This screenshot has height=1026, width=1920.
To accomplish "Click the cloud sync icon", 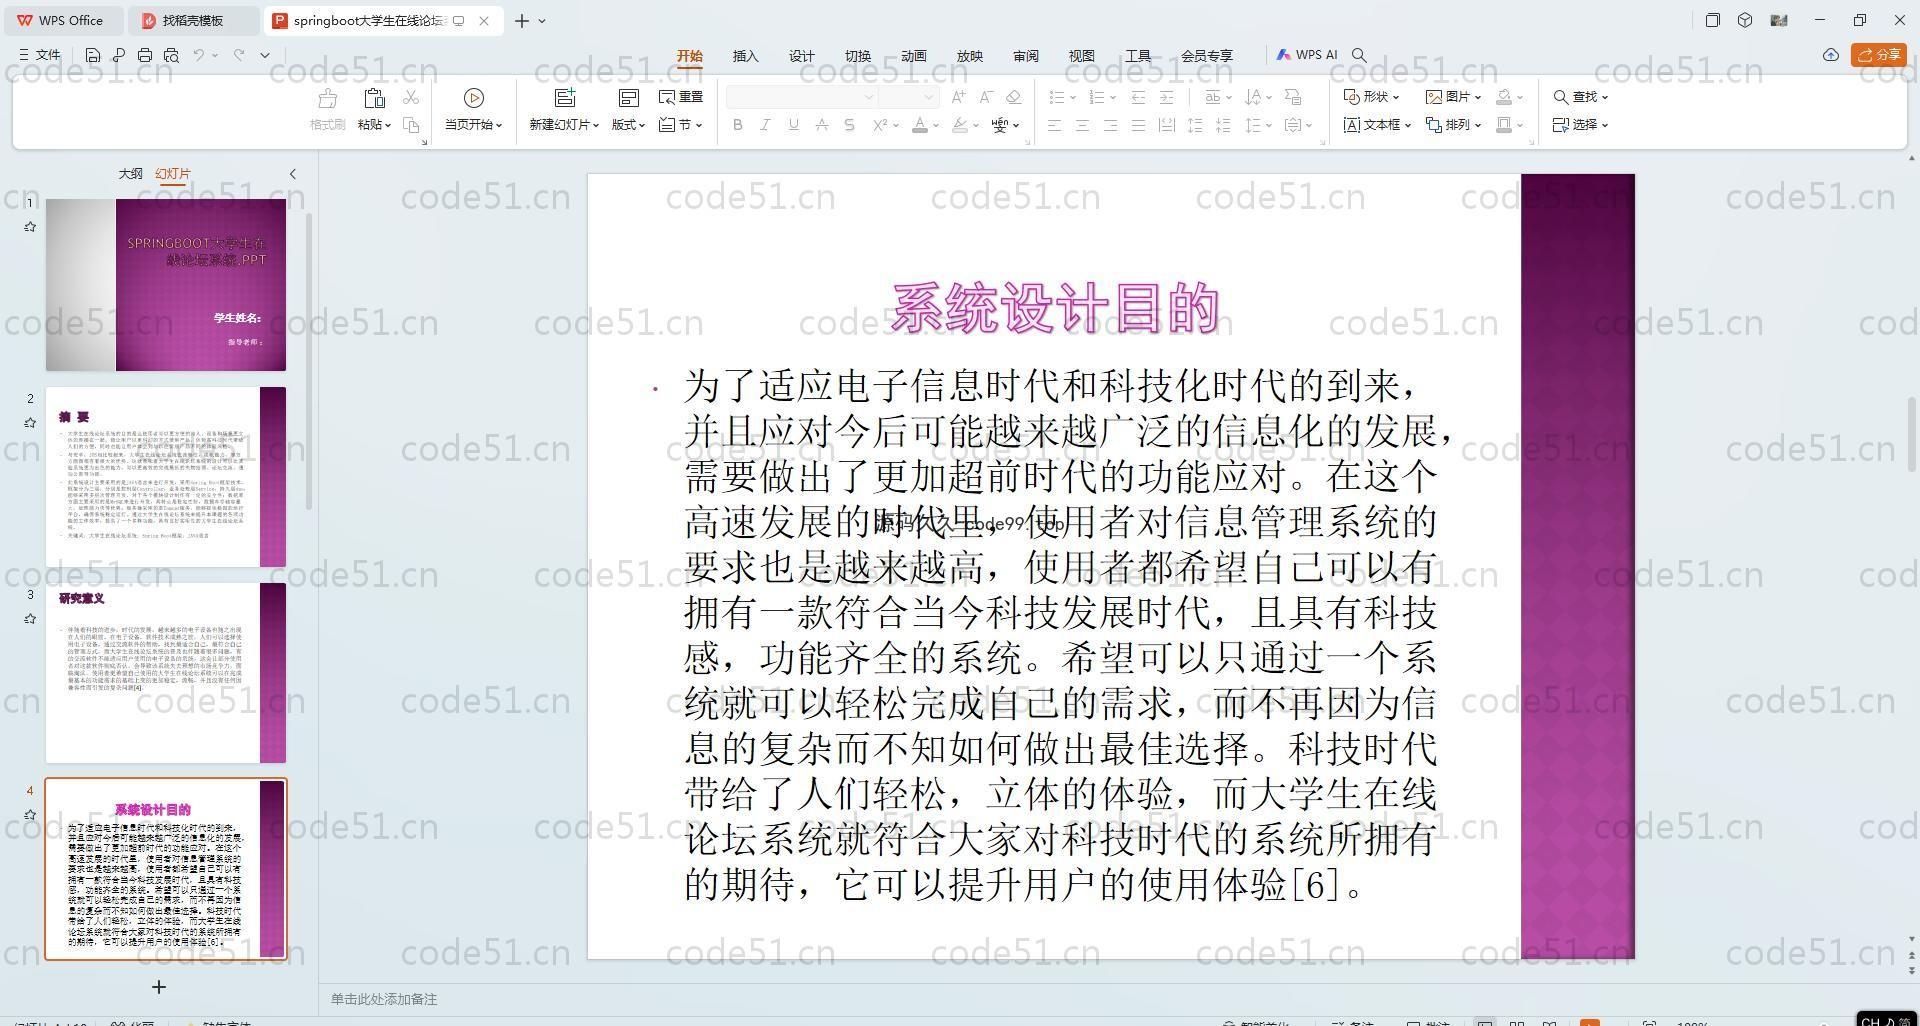I will [1831, 55].
